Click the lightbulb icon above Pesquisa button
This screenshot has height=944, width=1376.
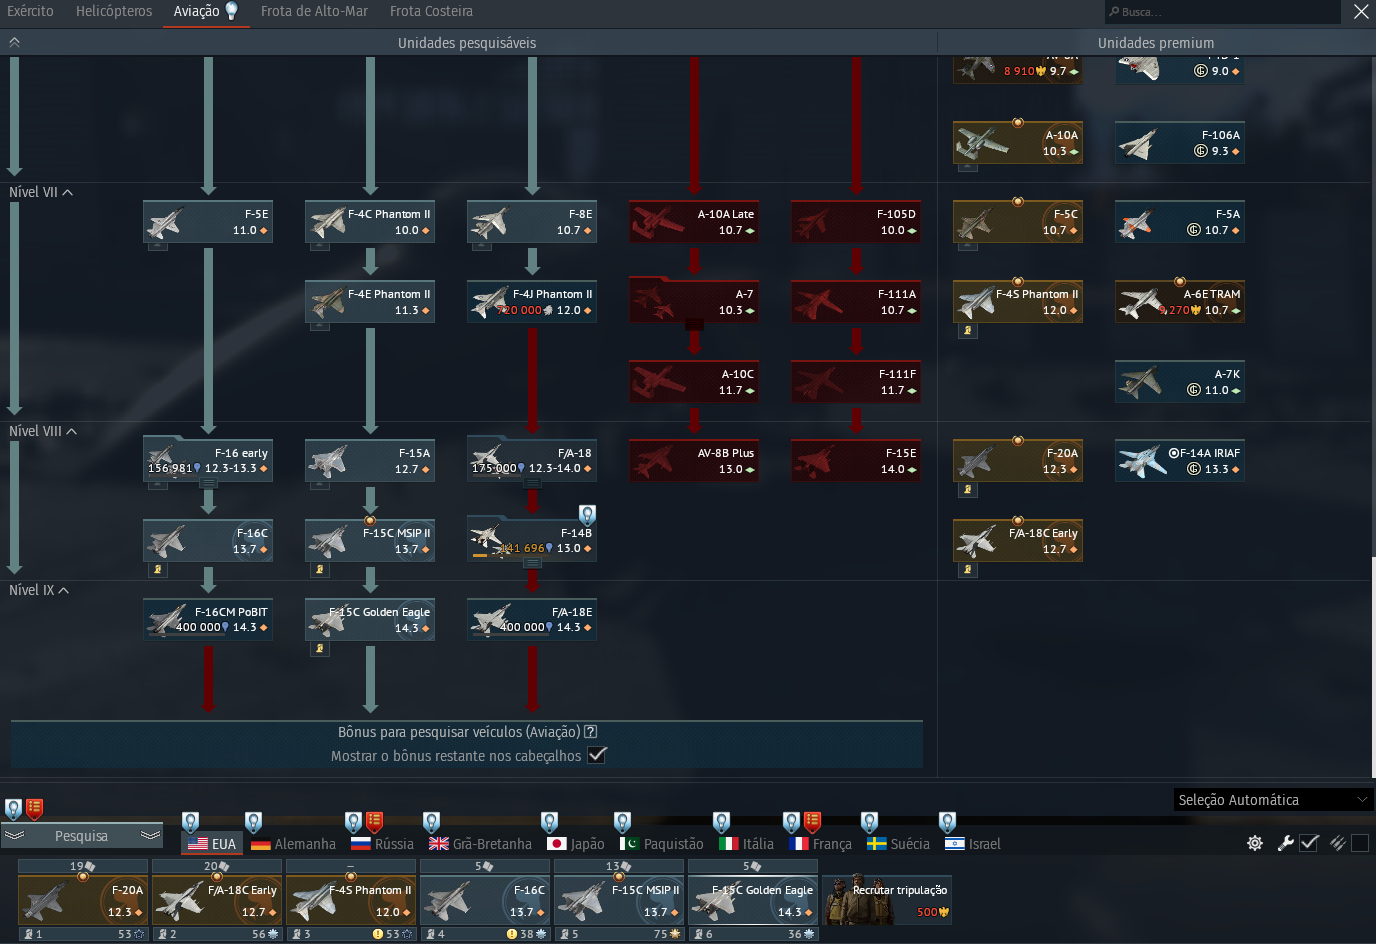pos(13,808)
